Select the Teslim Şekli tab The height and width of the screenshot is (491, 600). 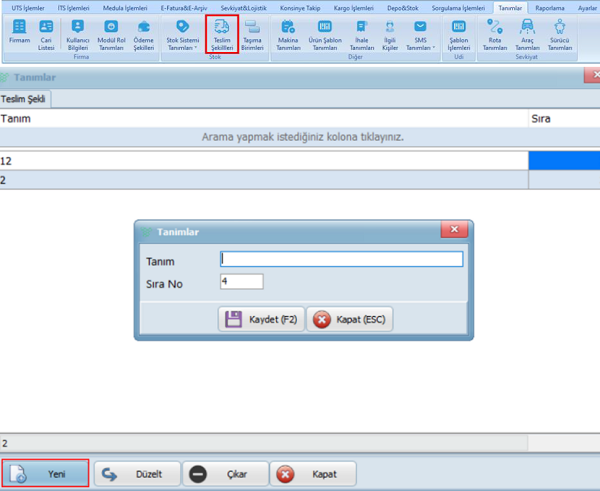[x=26, y=99]
